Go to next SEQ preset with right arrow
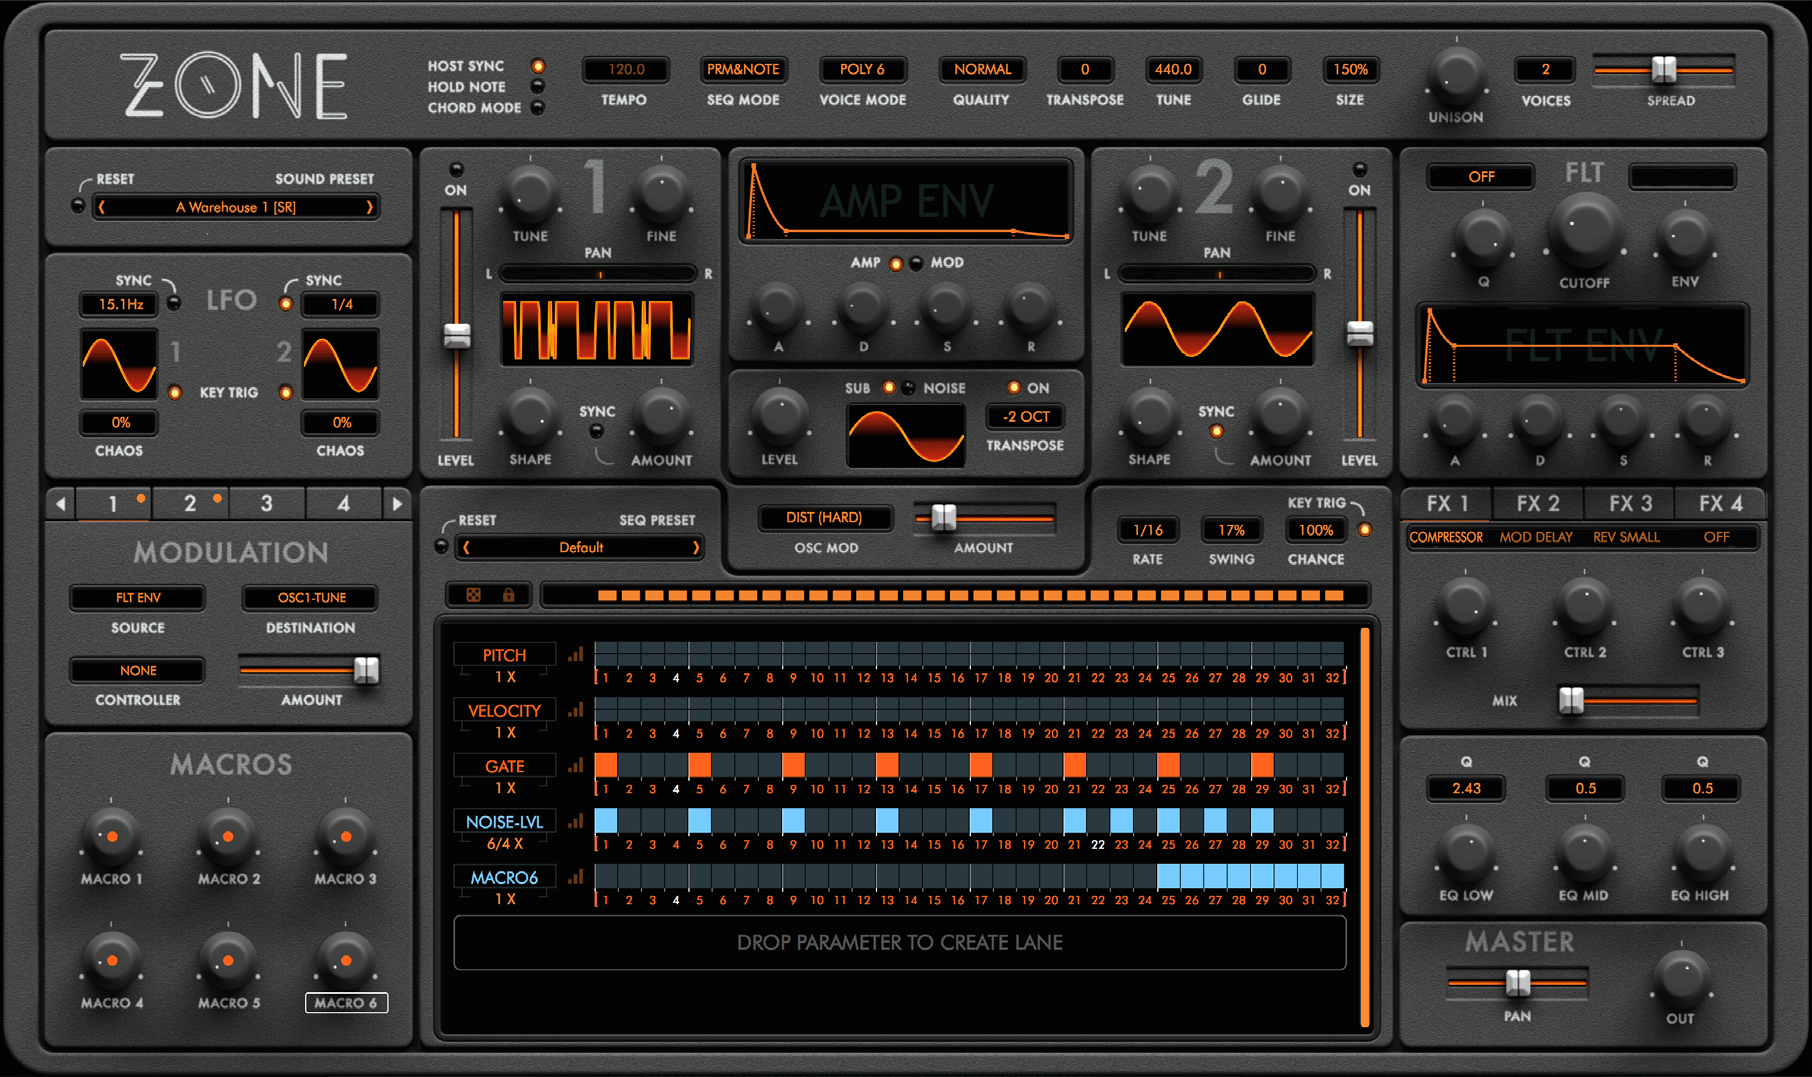This screenshot has height=1077, width=1812. (696, 547)
